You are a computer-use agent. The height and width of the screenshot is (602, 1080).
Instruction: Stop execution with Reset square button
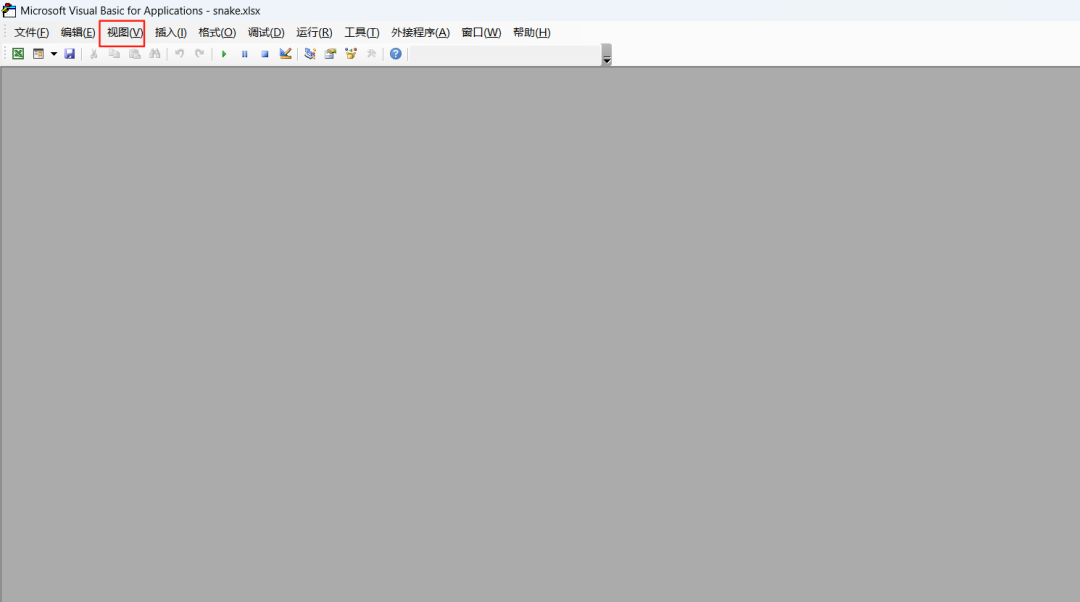pos(264,54)
